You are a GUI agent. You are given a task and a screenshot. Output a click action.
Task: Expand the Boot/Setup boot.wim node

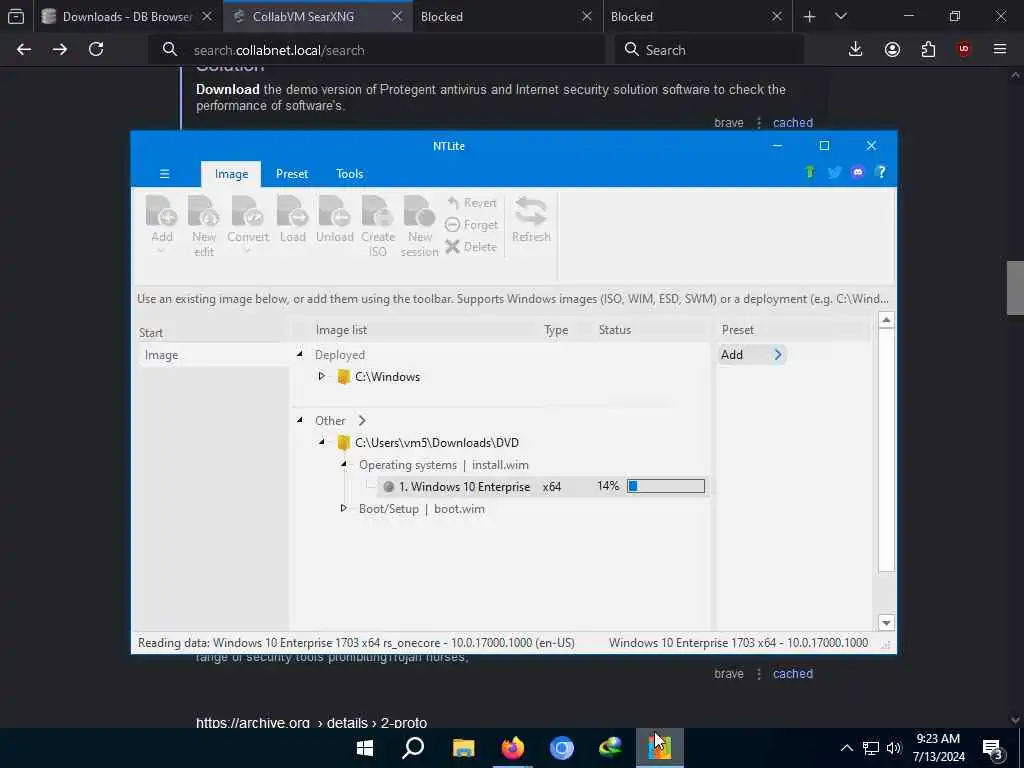point(344,508)
